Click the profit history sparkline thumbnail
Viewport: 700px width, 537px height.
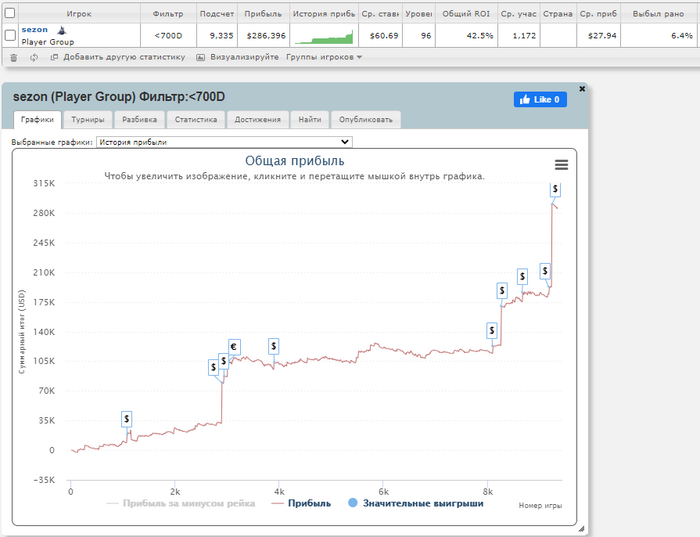pos(324,36)
